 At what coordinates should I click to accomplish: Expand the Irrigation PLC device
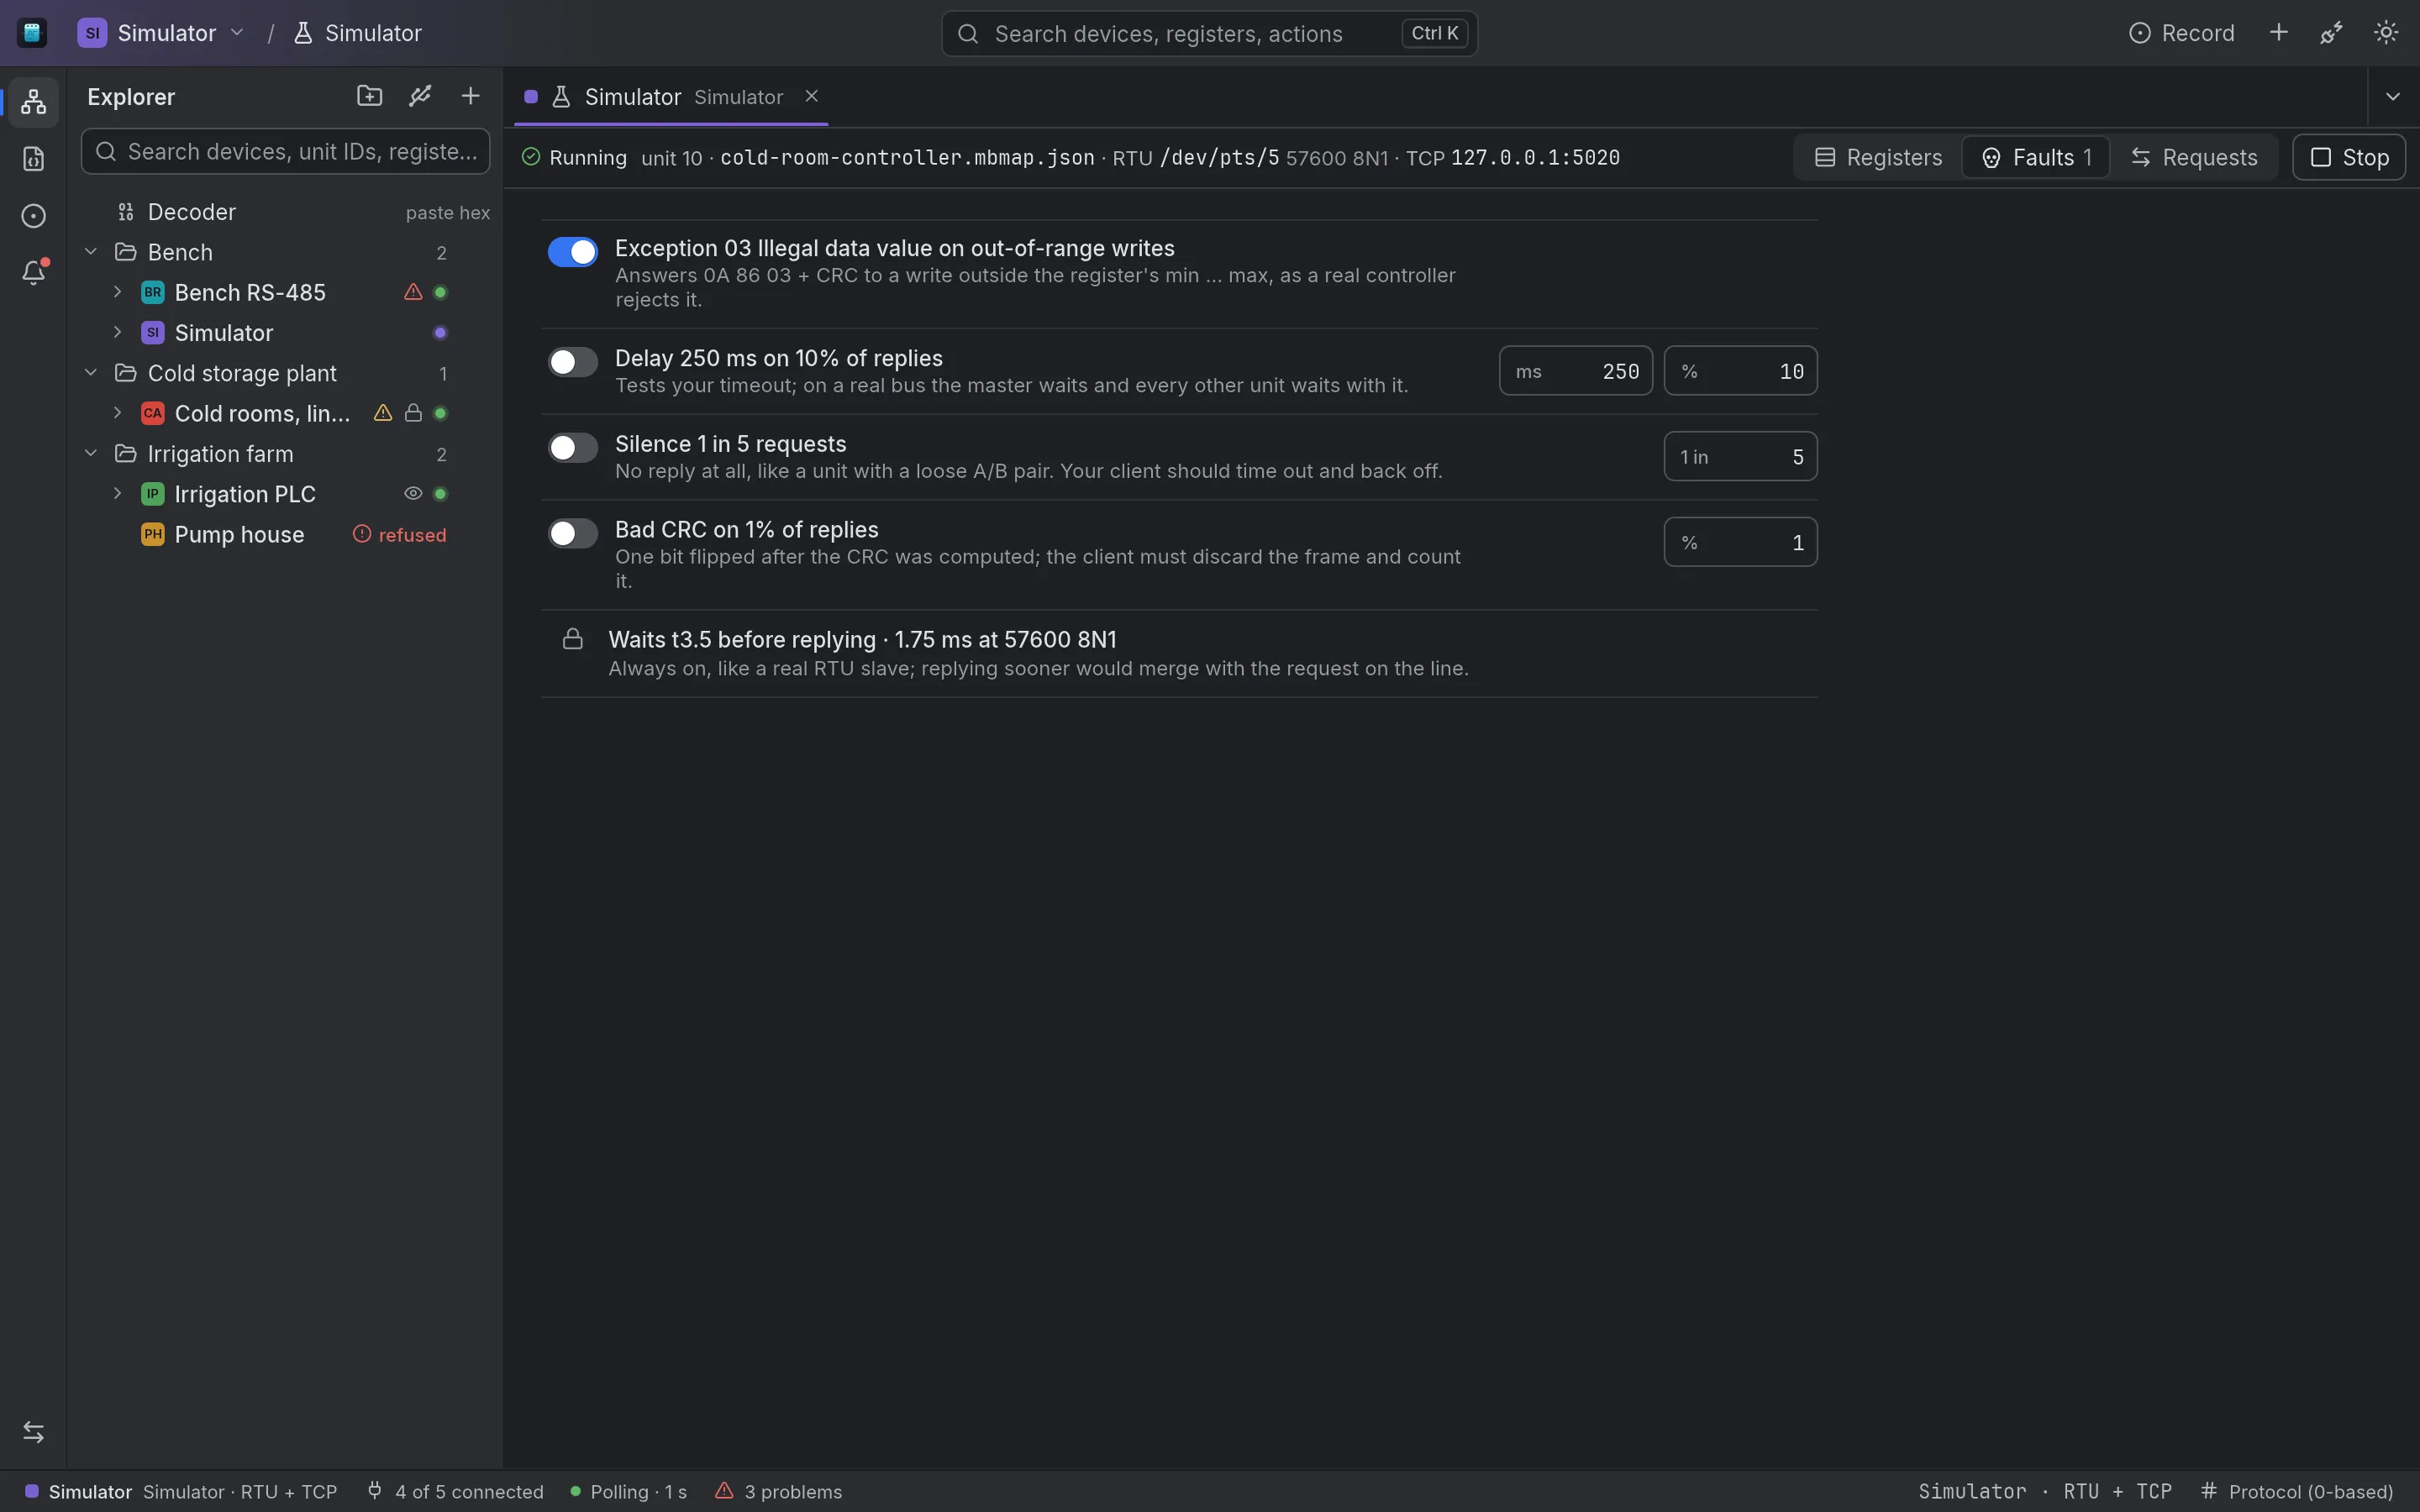(x=117, y=494)
